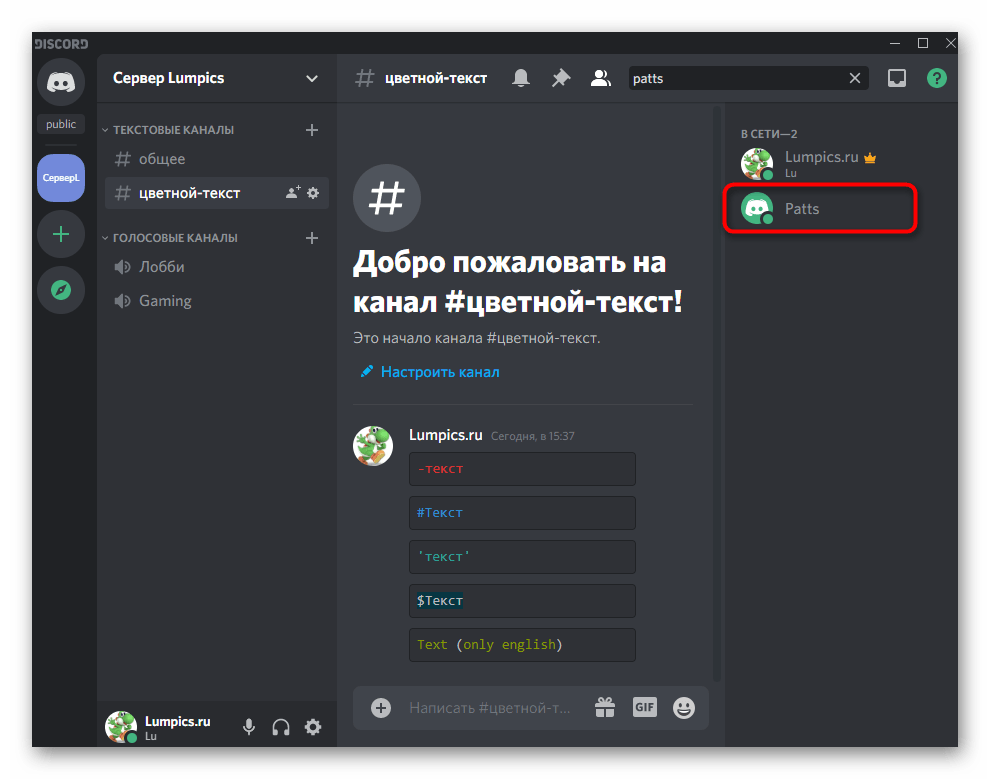Open user settings gear icon
The width and height of the screenshot is (990, 779).
pos(313,727)
